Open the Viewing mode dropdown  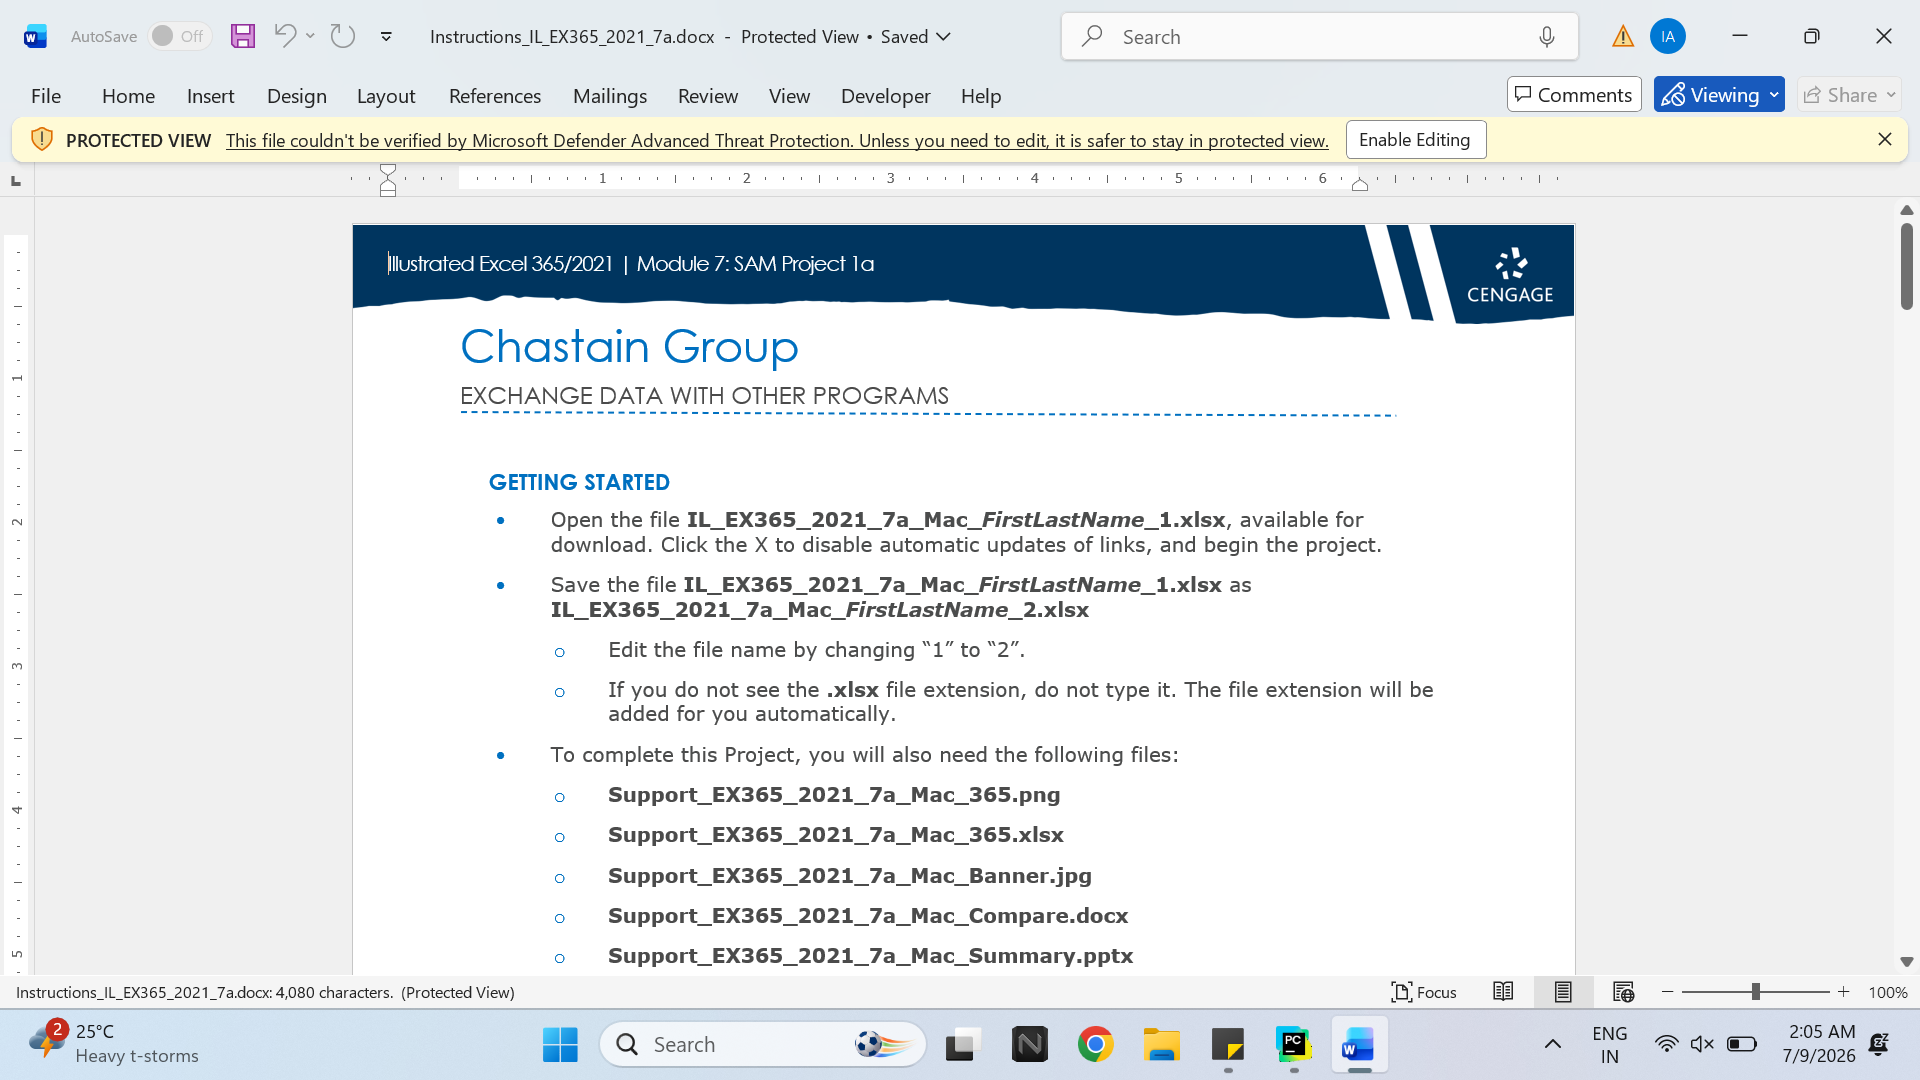(1719, 95)
